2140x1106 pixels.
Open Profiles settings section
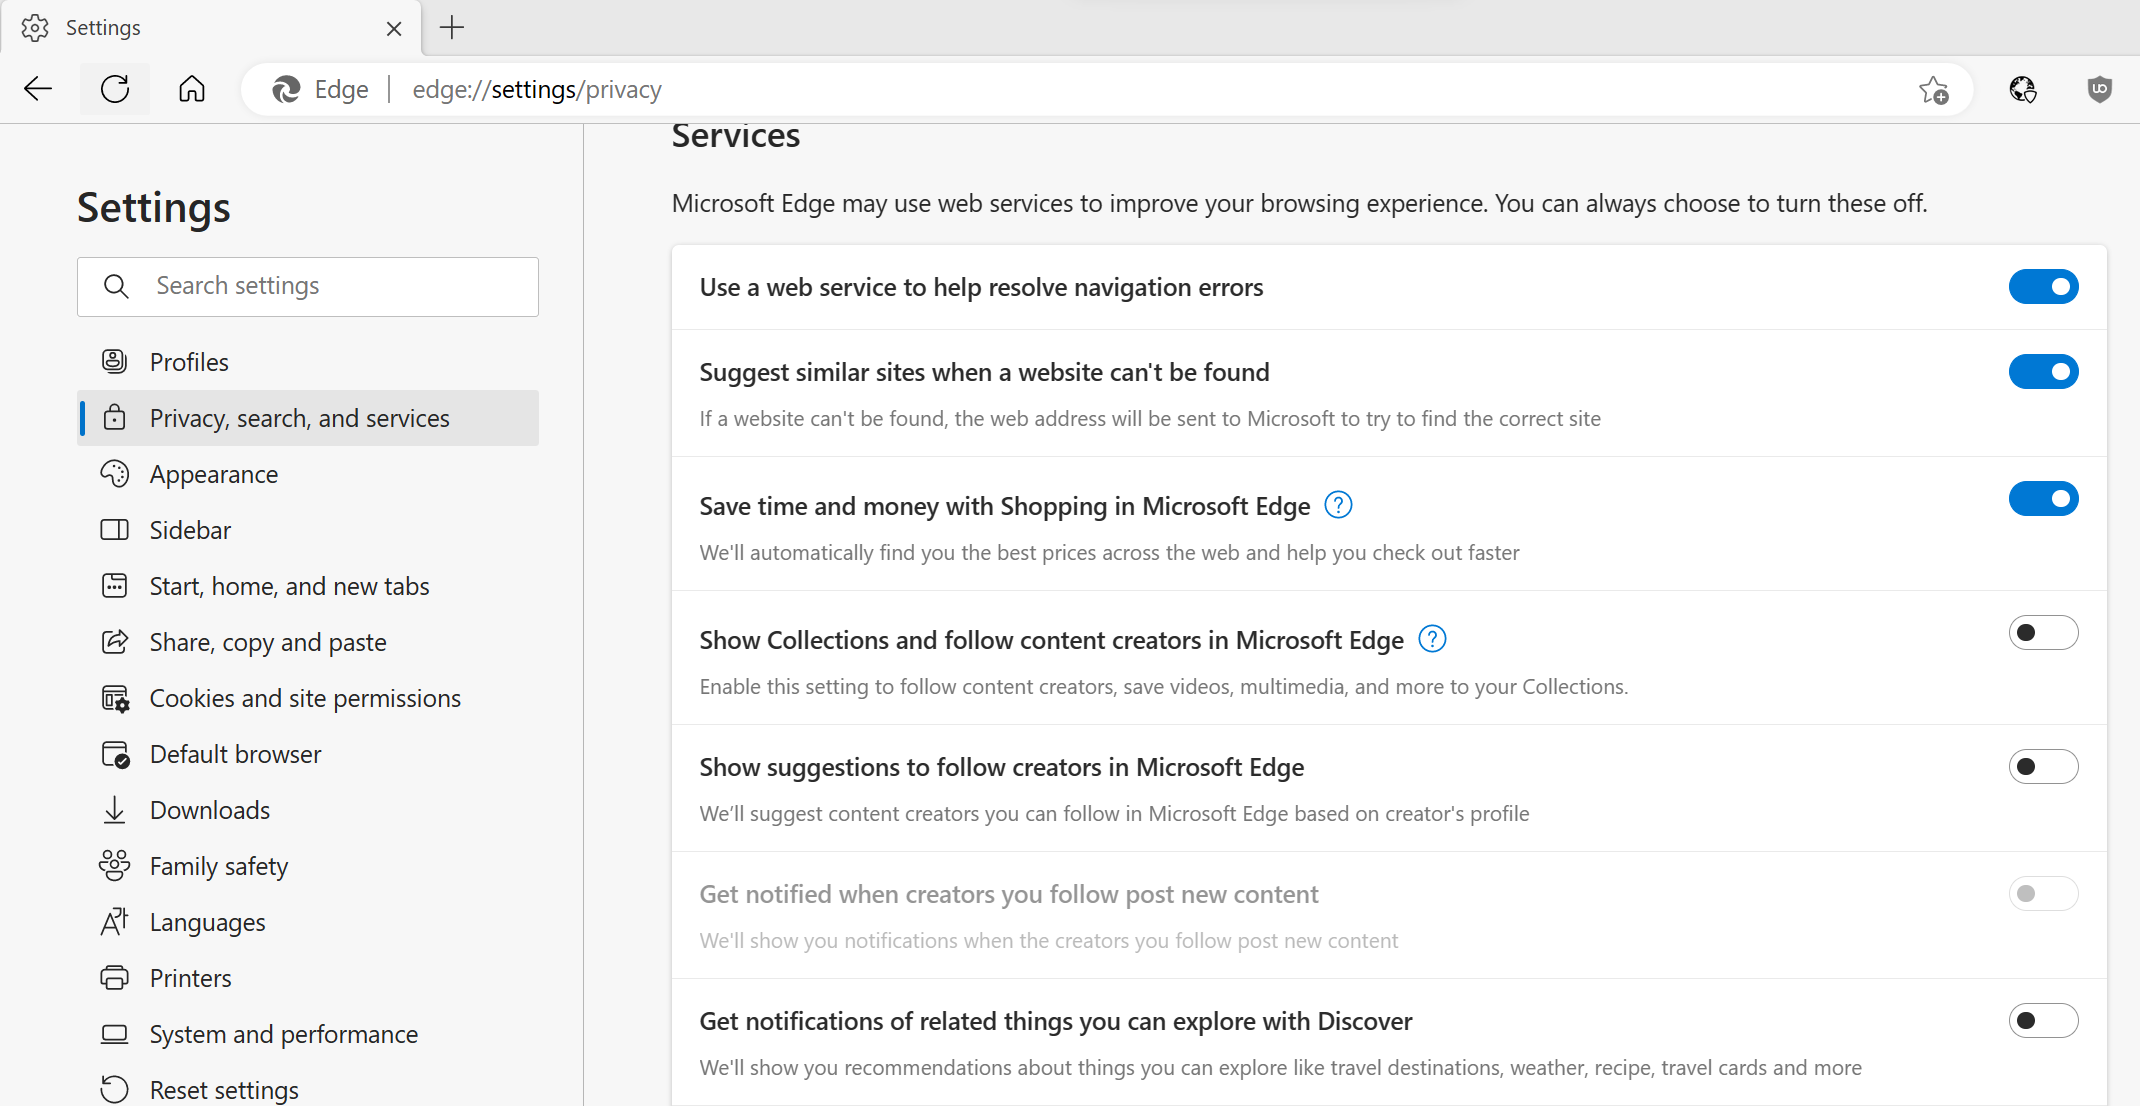tap(189, 362)
